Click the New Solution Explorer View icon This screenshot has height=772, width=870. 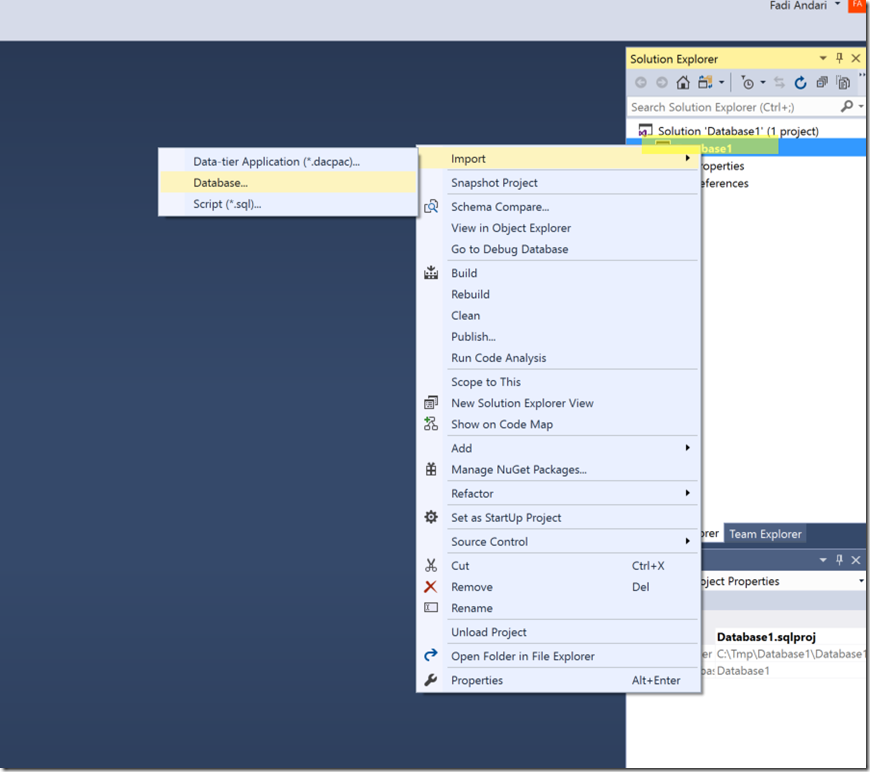pos(431,402)
